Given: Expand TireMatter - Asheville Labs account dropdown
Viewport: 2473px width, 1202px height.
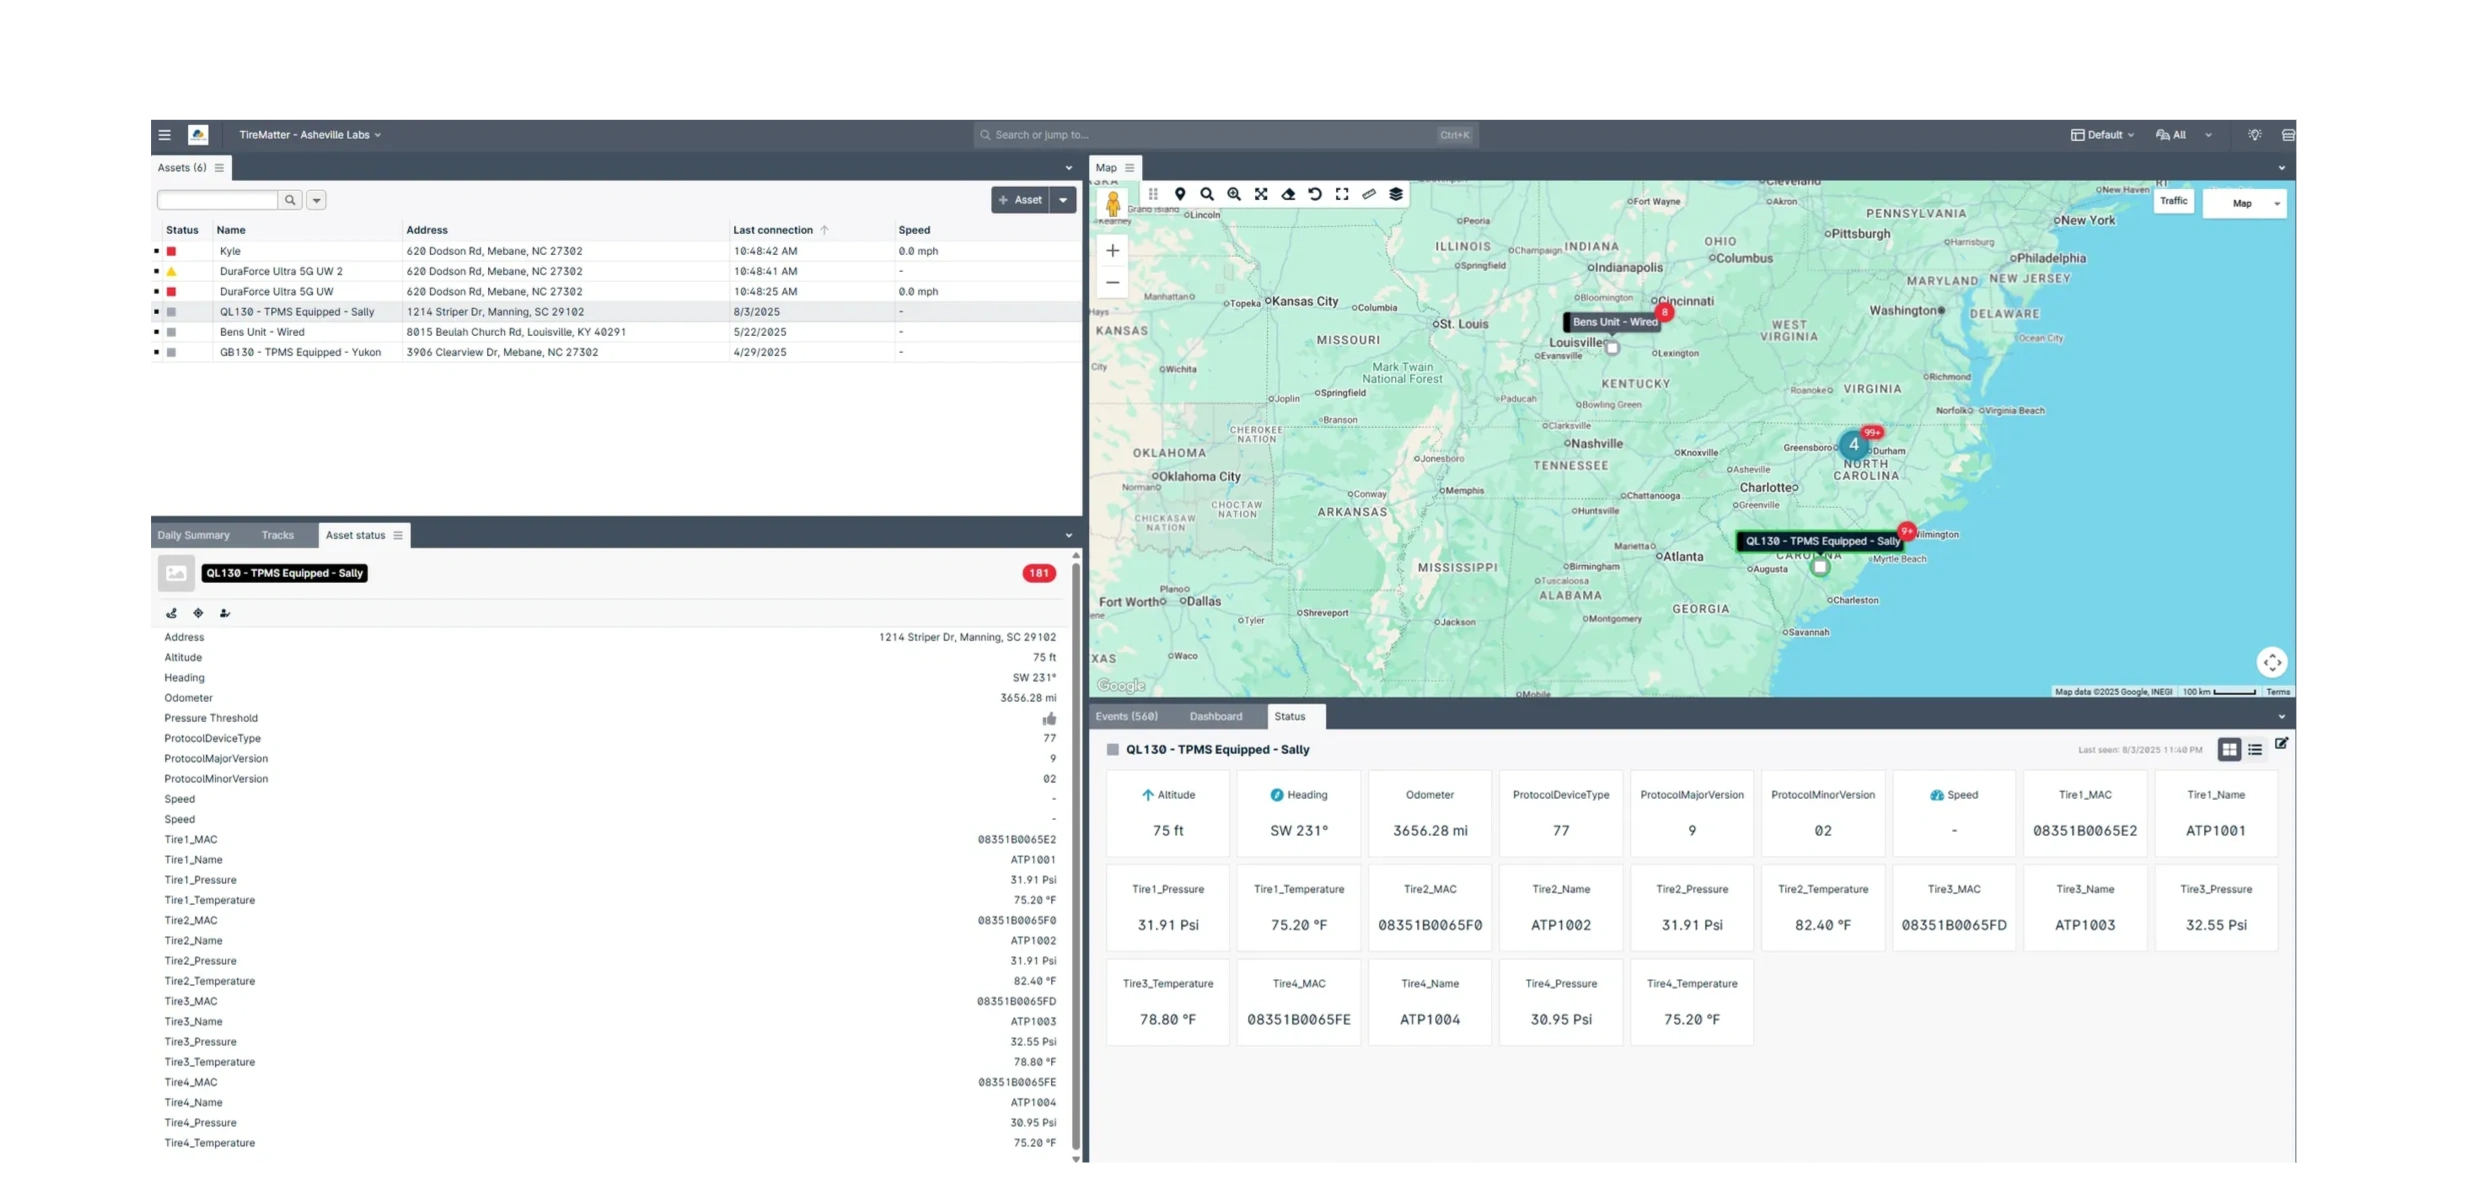Looking at the screenshot, I should coord(310,135).
